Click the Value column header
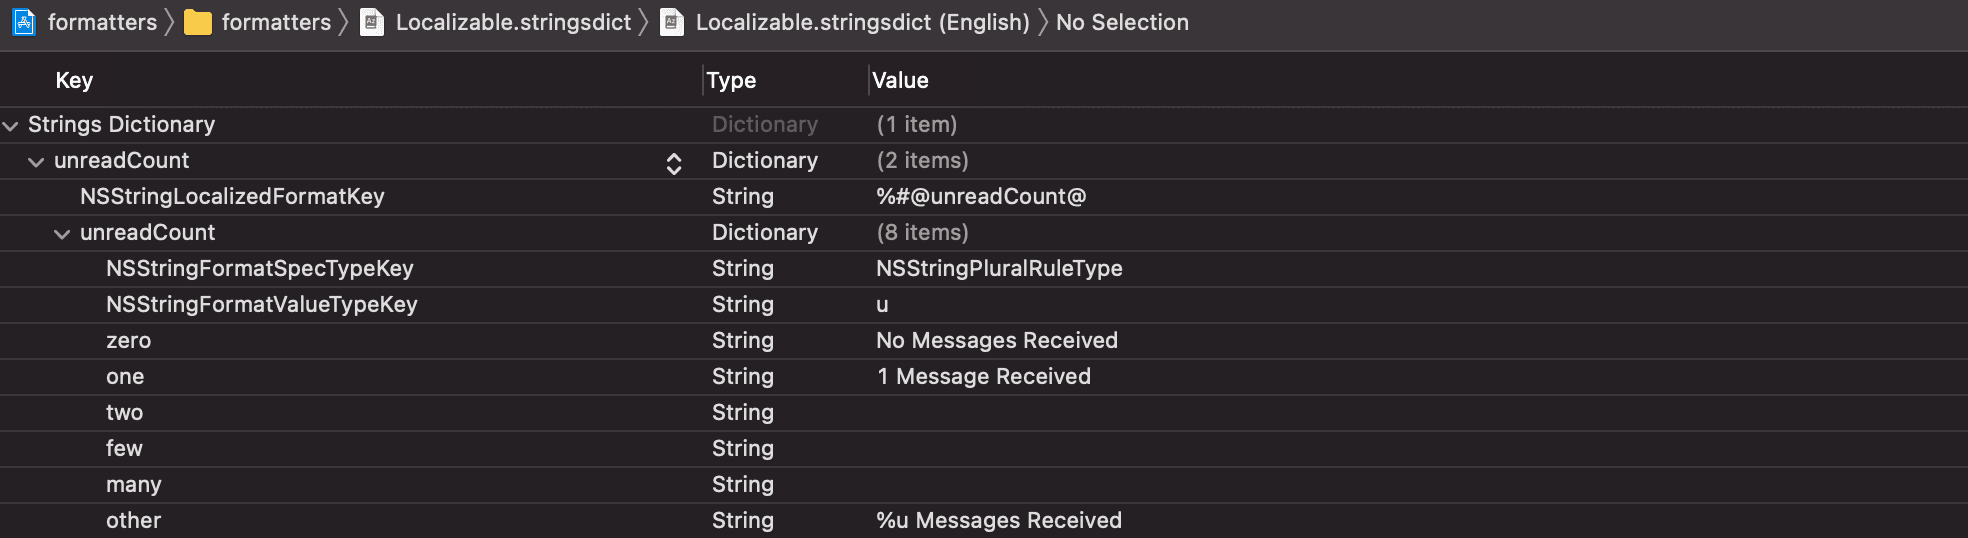This screenshot has height=538, width=1968. click(x=900, y=80)
